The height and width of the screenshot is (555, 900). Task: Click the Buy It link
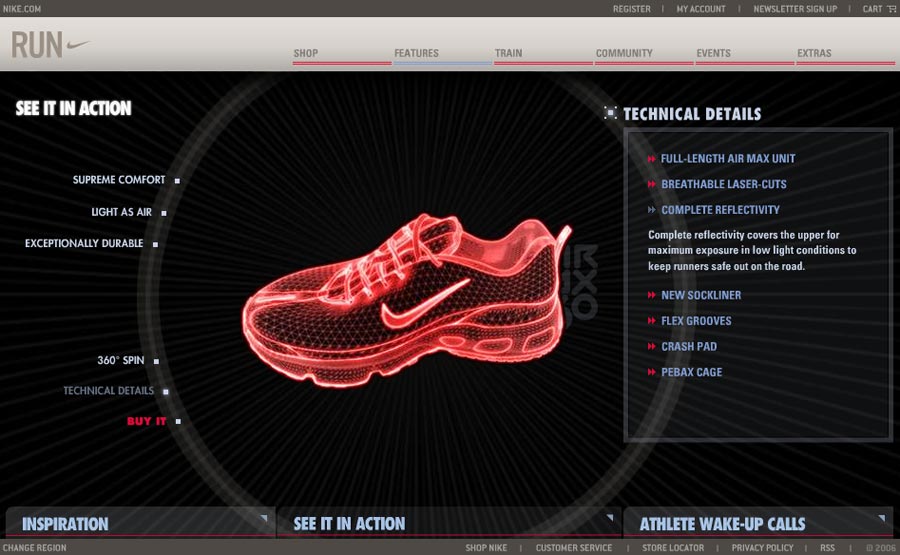tap(146, 422)
